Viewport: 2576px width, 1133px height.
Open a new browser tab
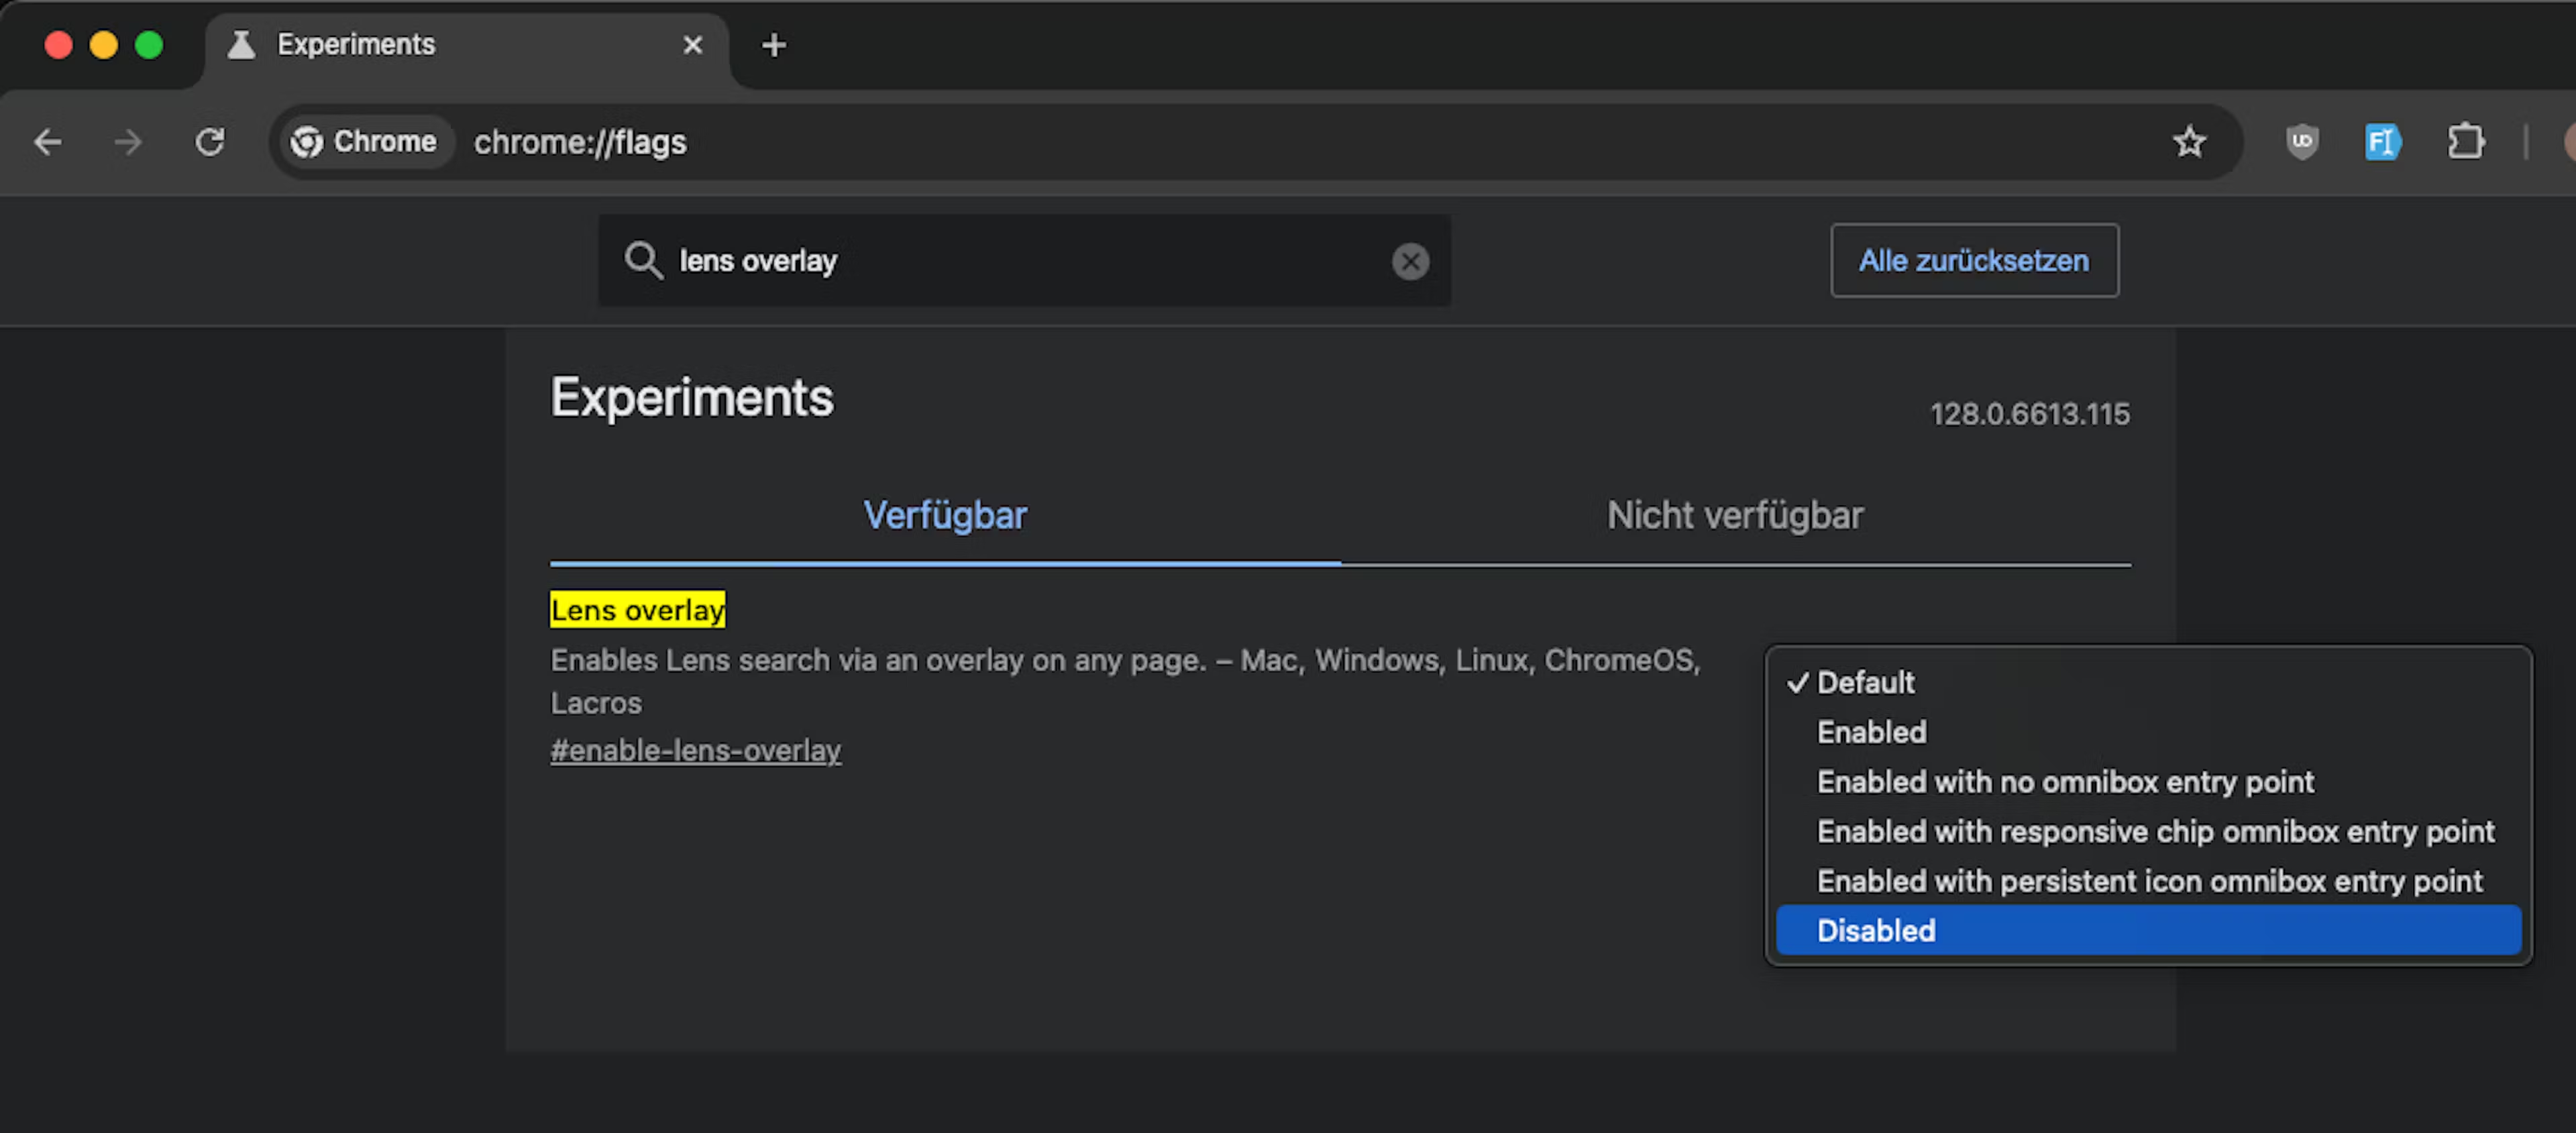click(773, 45)
